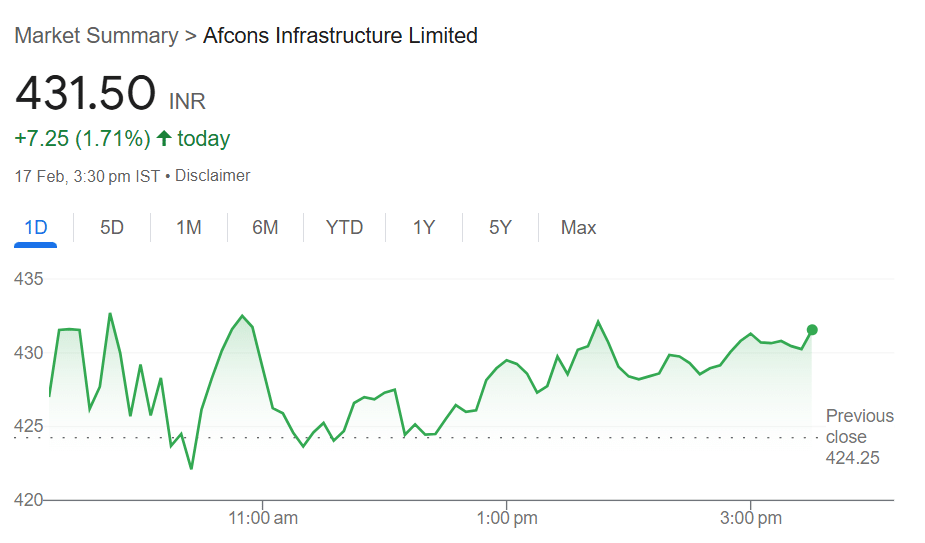Click the green end-of-day price dot
This screenshot has height=543, width=925.
click(x=812, y=330)
